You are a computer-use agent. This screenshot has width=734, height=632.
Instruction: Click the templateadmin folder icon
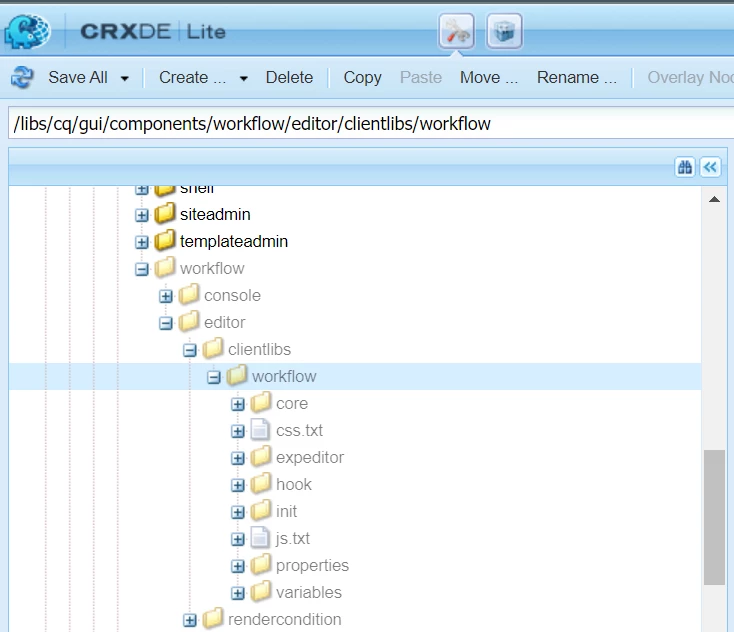click(165, 241)
